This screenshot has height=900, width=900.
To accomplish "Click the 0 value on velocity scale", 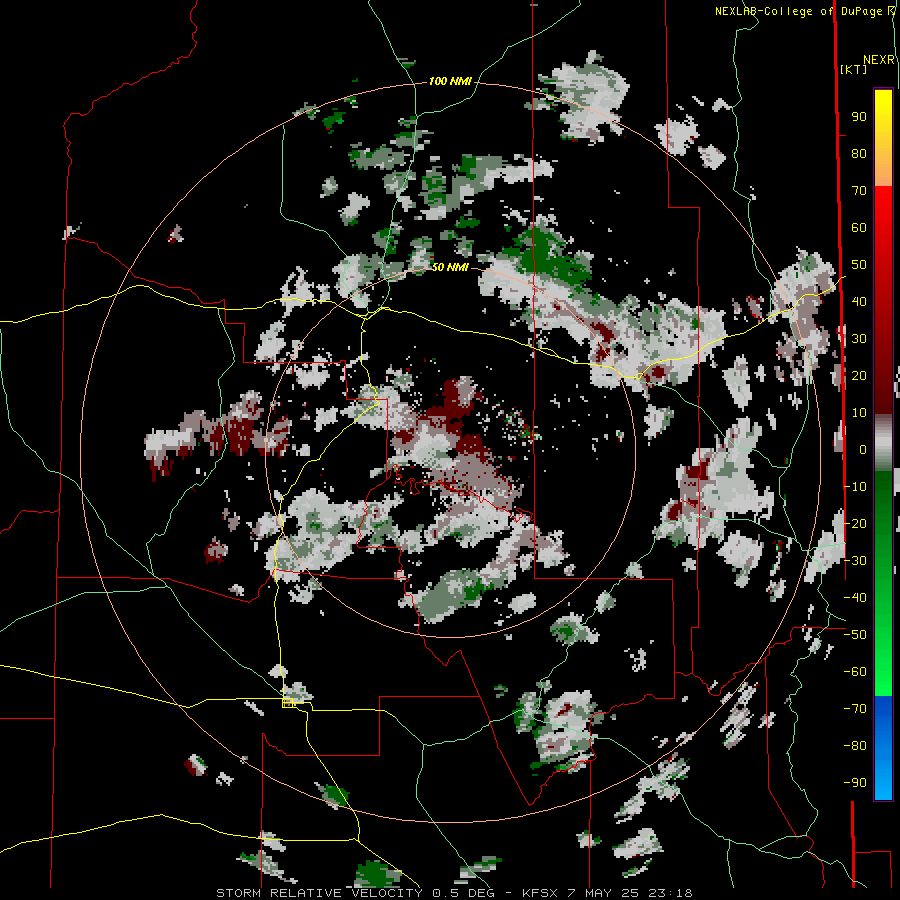I will coord(863,450).
